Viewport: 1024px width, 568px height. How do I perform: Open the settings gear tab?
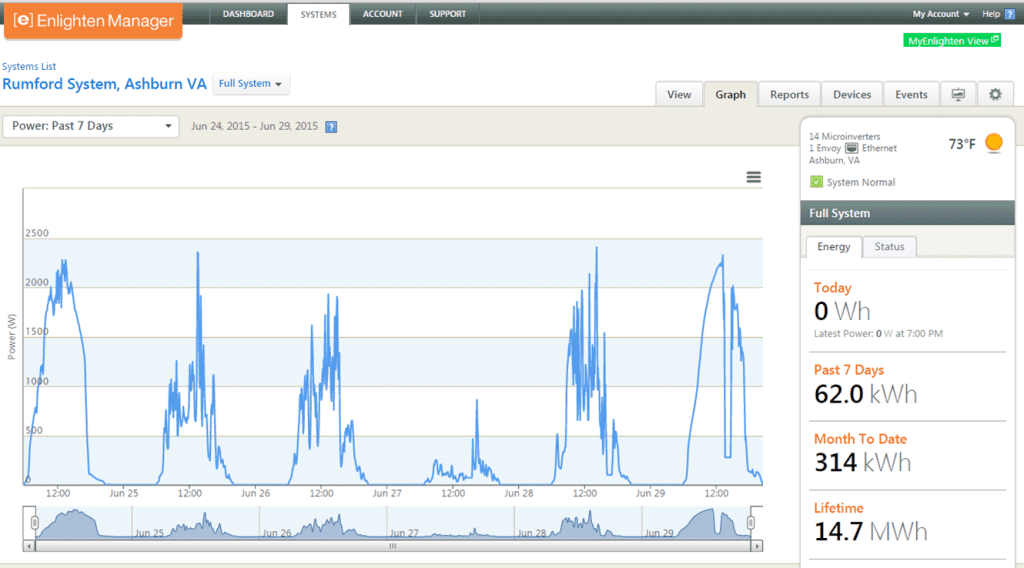pos(995,95)
